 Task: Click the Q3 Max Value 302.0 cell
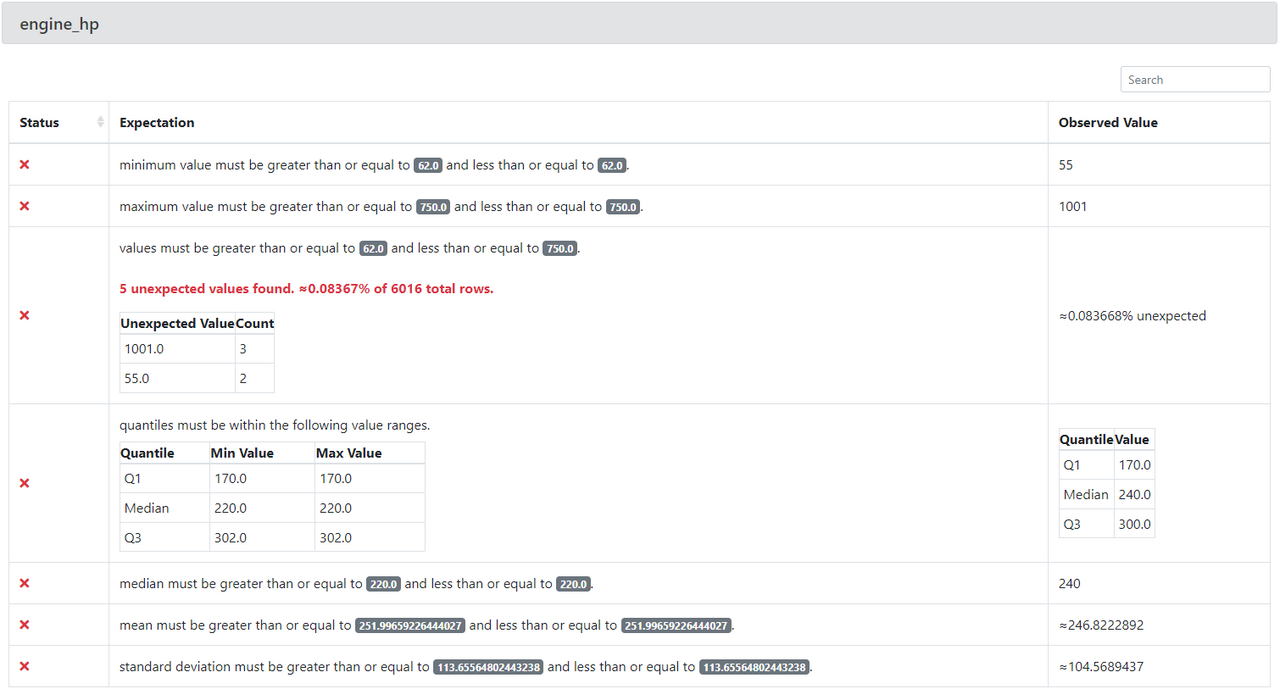click(335, 538)
